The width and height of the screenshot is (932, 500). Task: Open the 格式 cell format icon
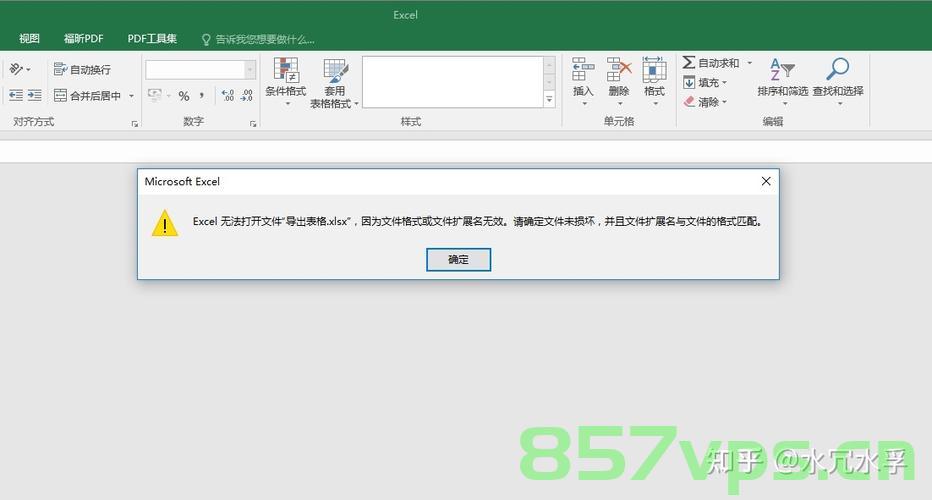tap(654, 70)
